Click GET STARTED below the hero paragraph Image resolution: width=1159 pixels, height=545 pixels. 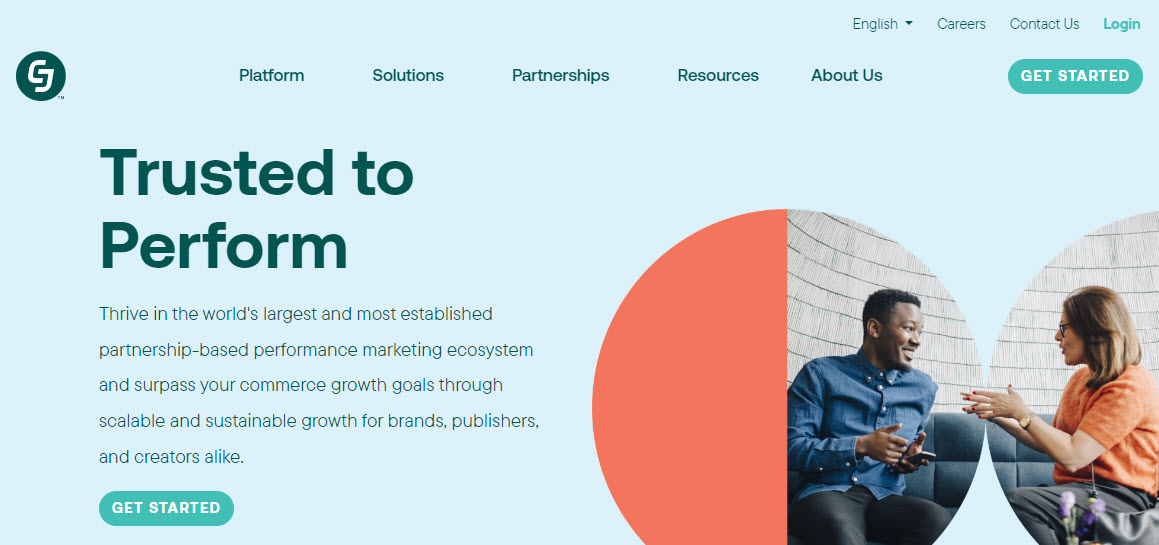[166, 508]
